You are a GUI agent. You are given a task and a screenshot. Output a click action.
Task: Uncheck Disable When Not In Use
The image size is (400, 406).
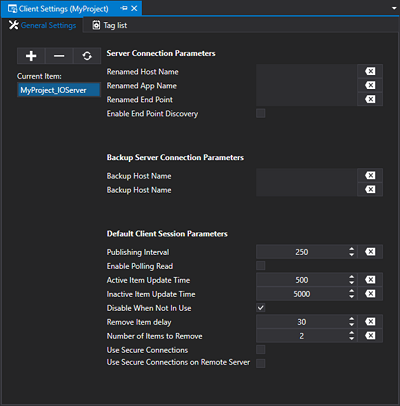click(261, 308)
